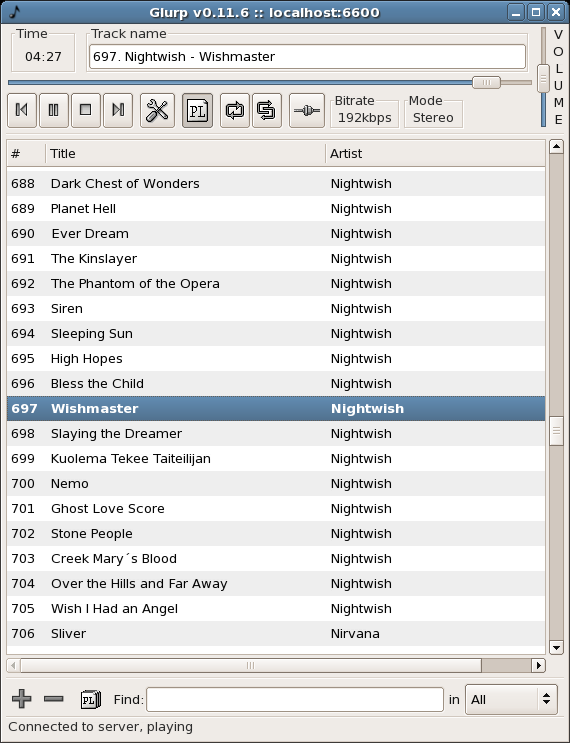Click the track seek slider handle
The width and height of the screenshot is (570, 743).
tap(486, 82)
